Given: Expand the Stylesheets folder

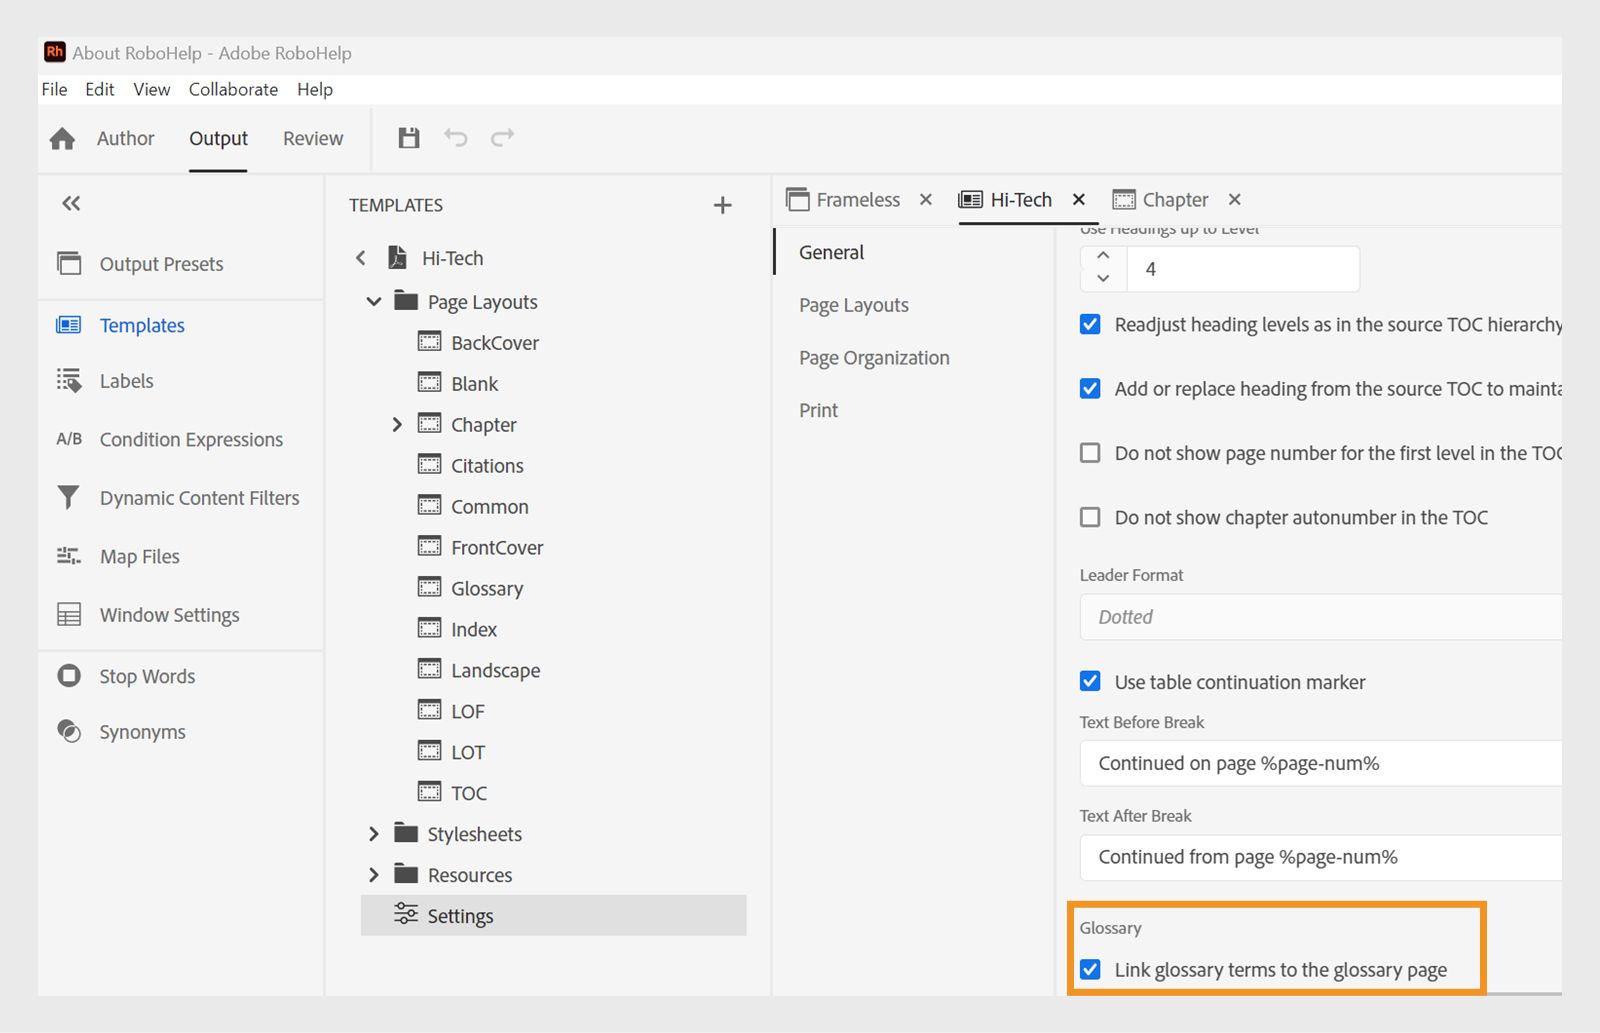Looking at the screenshot, I should click(374, 834).
